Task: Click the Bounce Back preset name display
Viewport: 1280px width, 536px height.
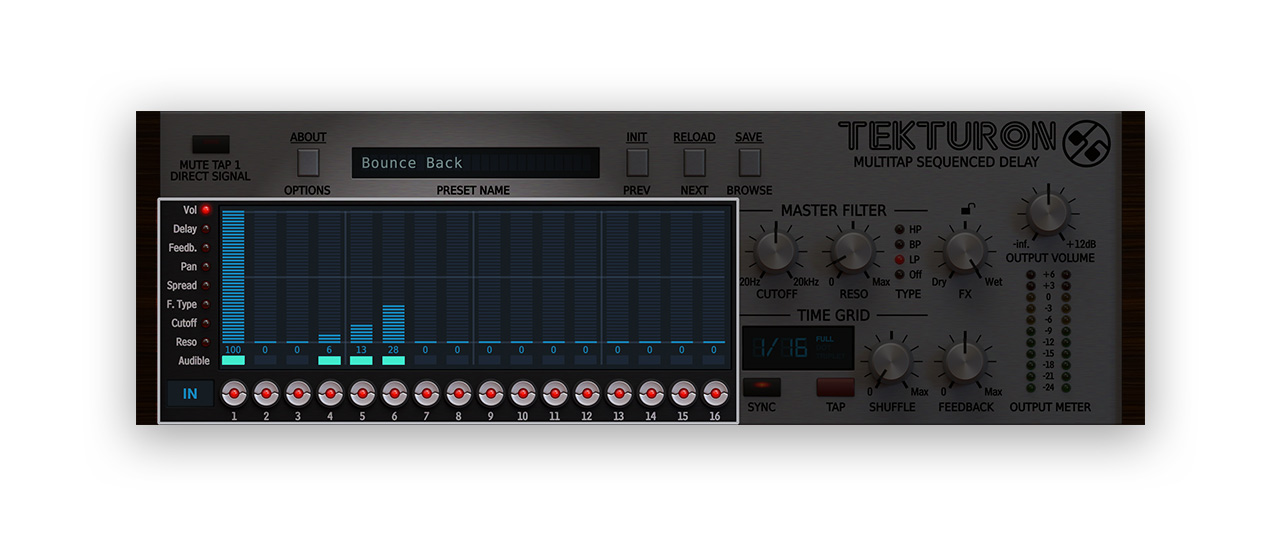Action: [x=476, y=163]
